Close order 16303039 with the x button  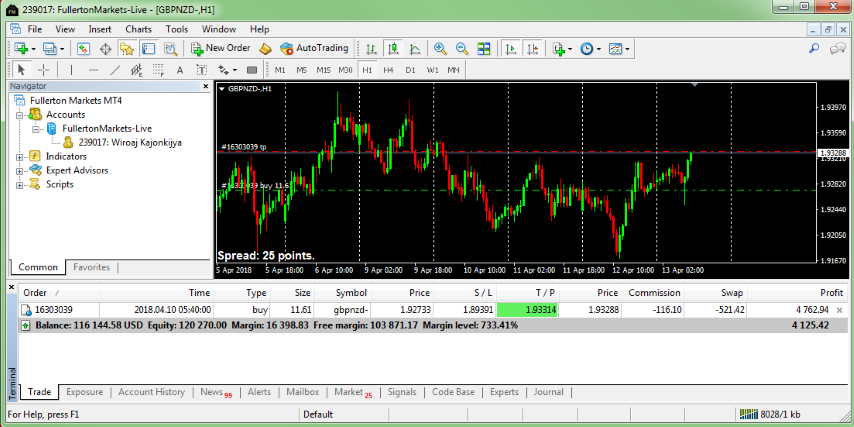click(839, 310)
